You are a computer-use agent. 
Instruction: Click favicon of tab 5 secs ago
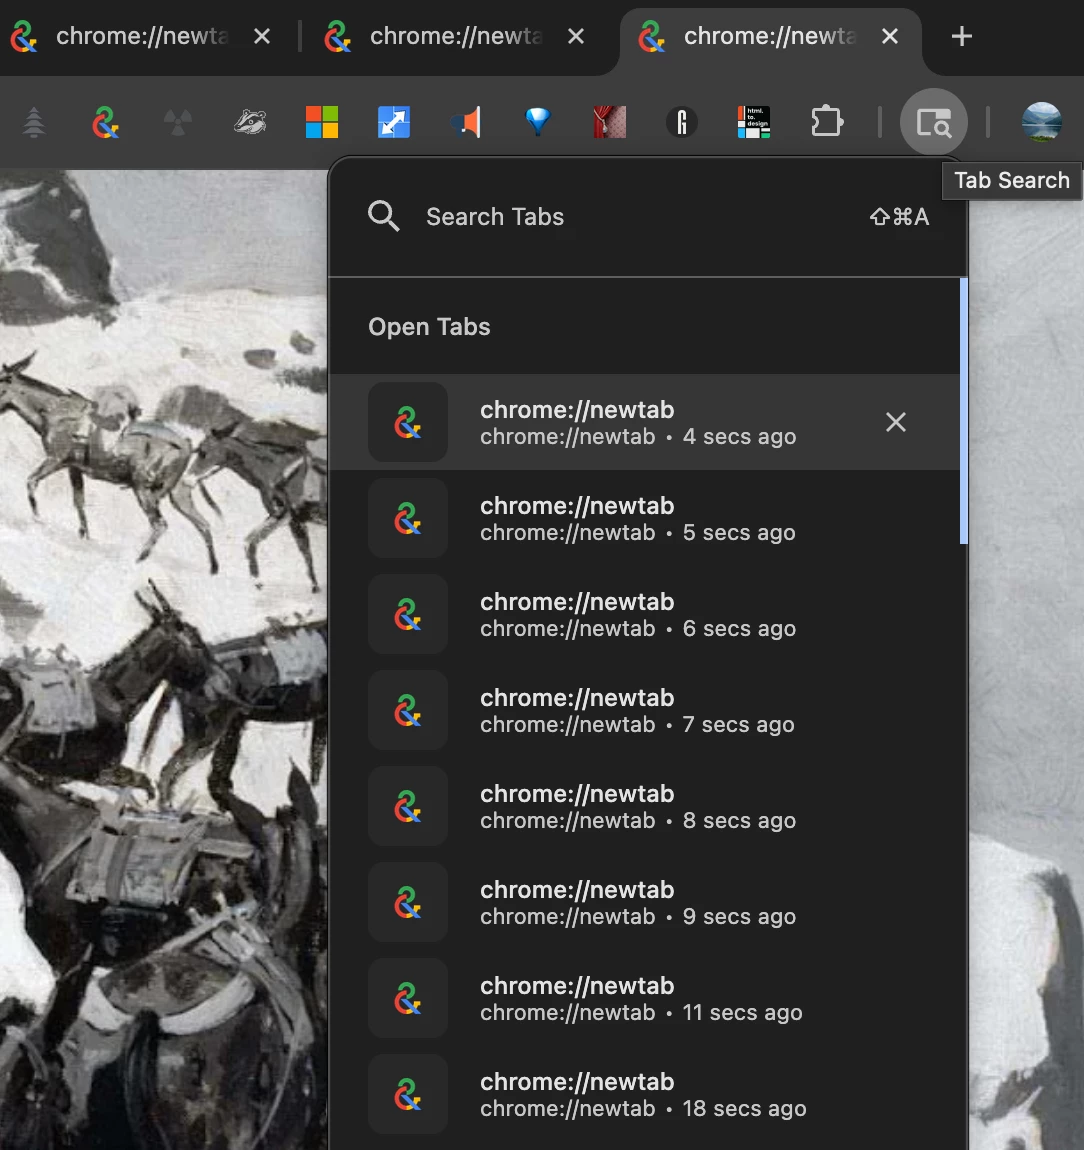click(x=408, y=518)
